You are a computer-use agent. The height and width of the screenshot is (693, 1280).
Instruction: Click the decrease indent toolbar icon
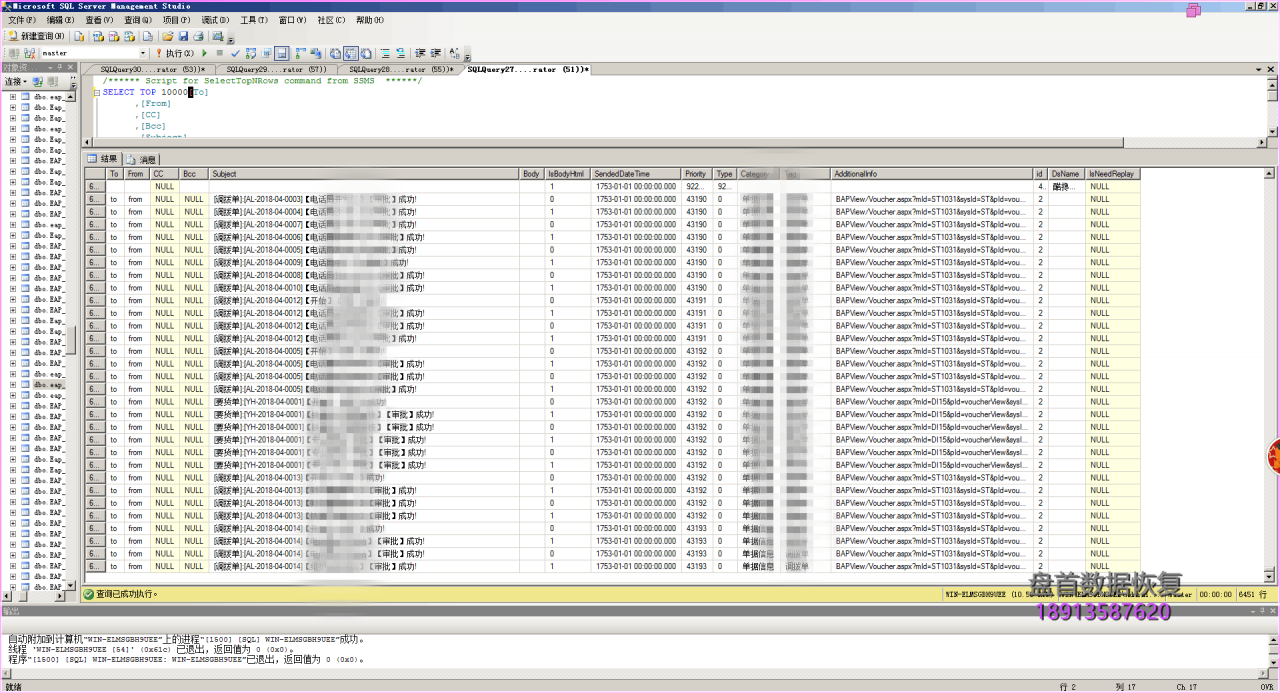(x=420, y=53)
